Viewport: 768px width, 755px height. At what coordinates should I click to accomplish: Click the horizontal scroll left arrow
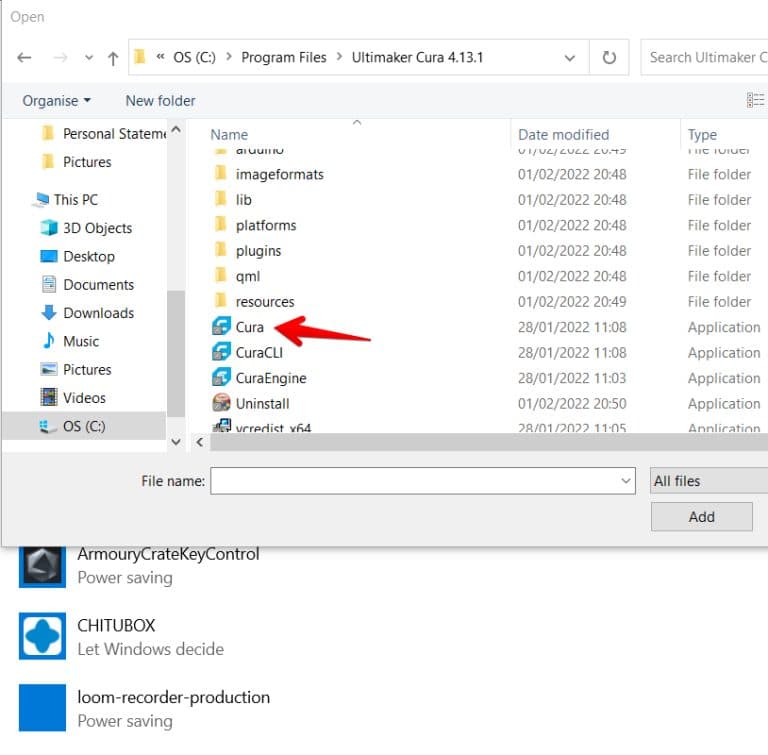199,442
